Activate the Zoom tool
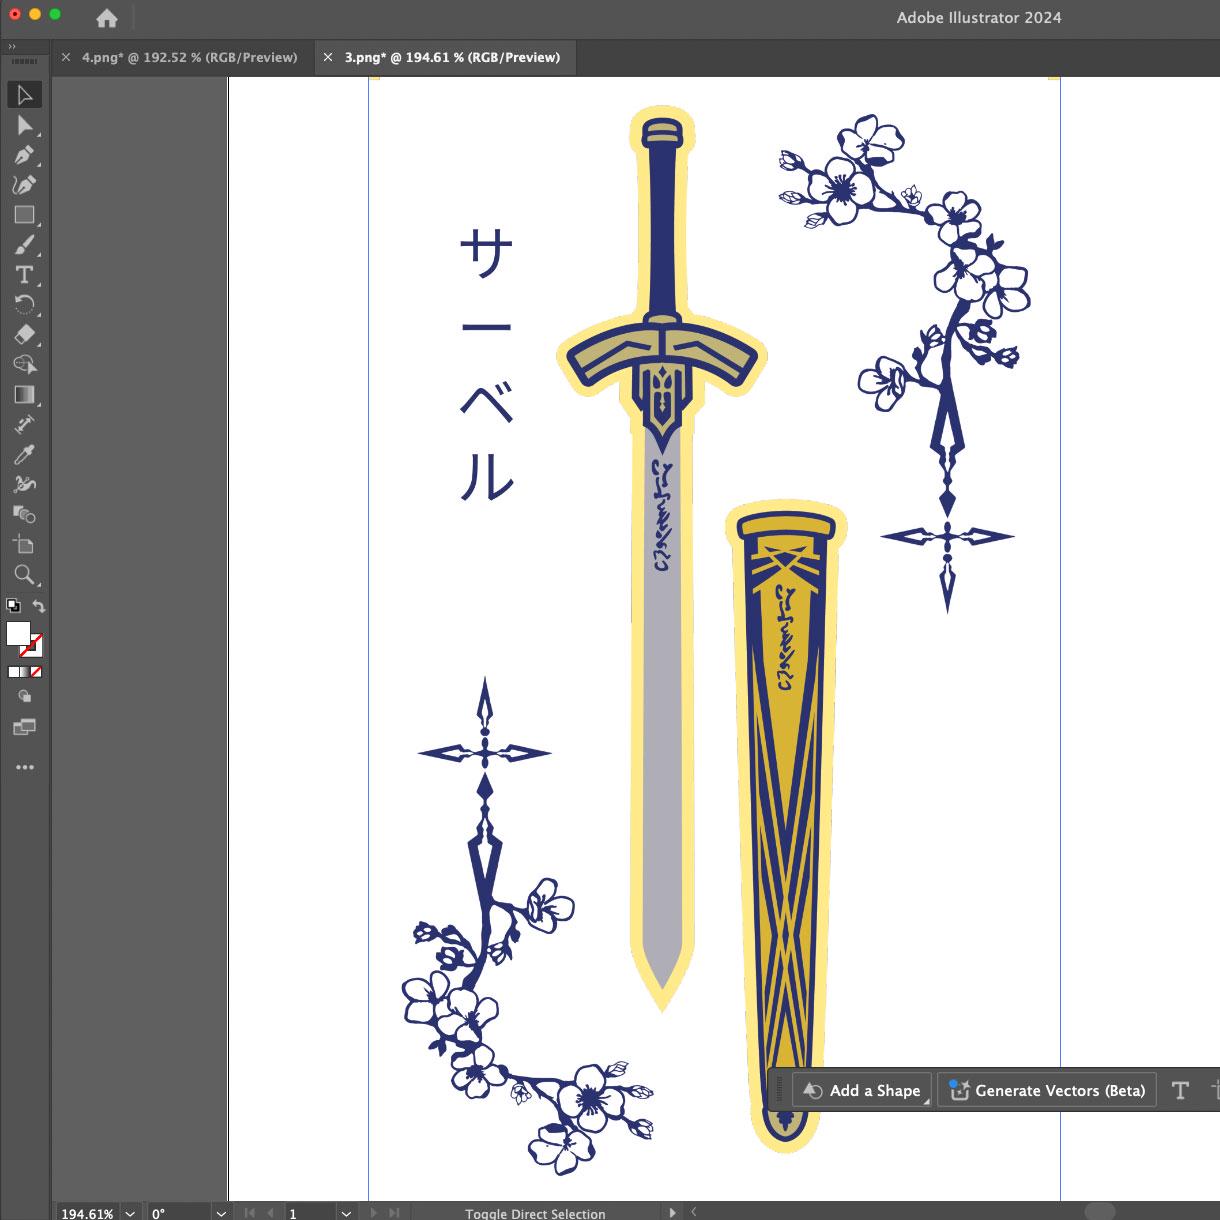Image resolution: width=1220 pixels, height=1220 pixels. click(24, 575)
